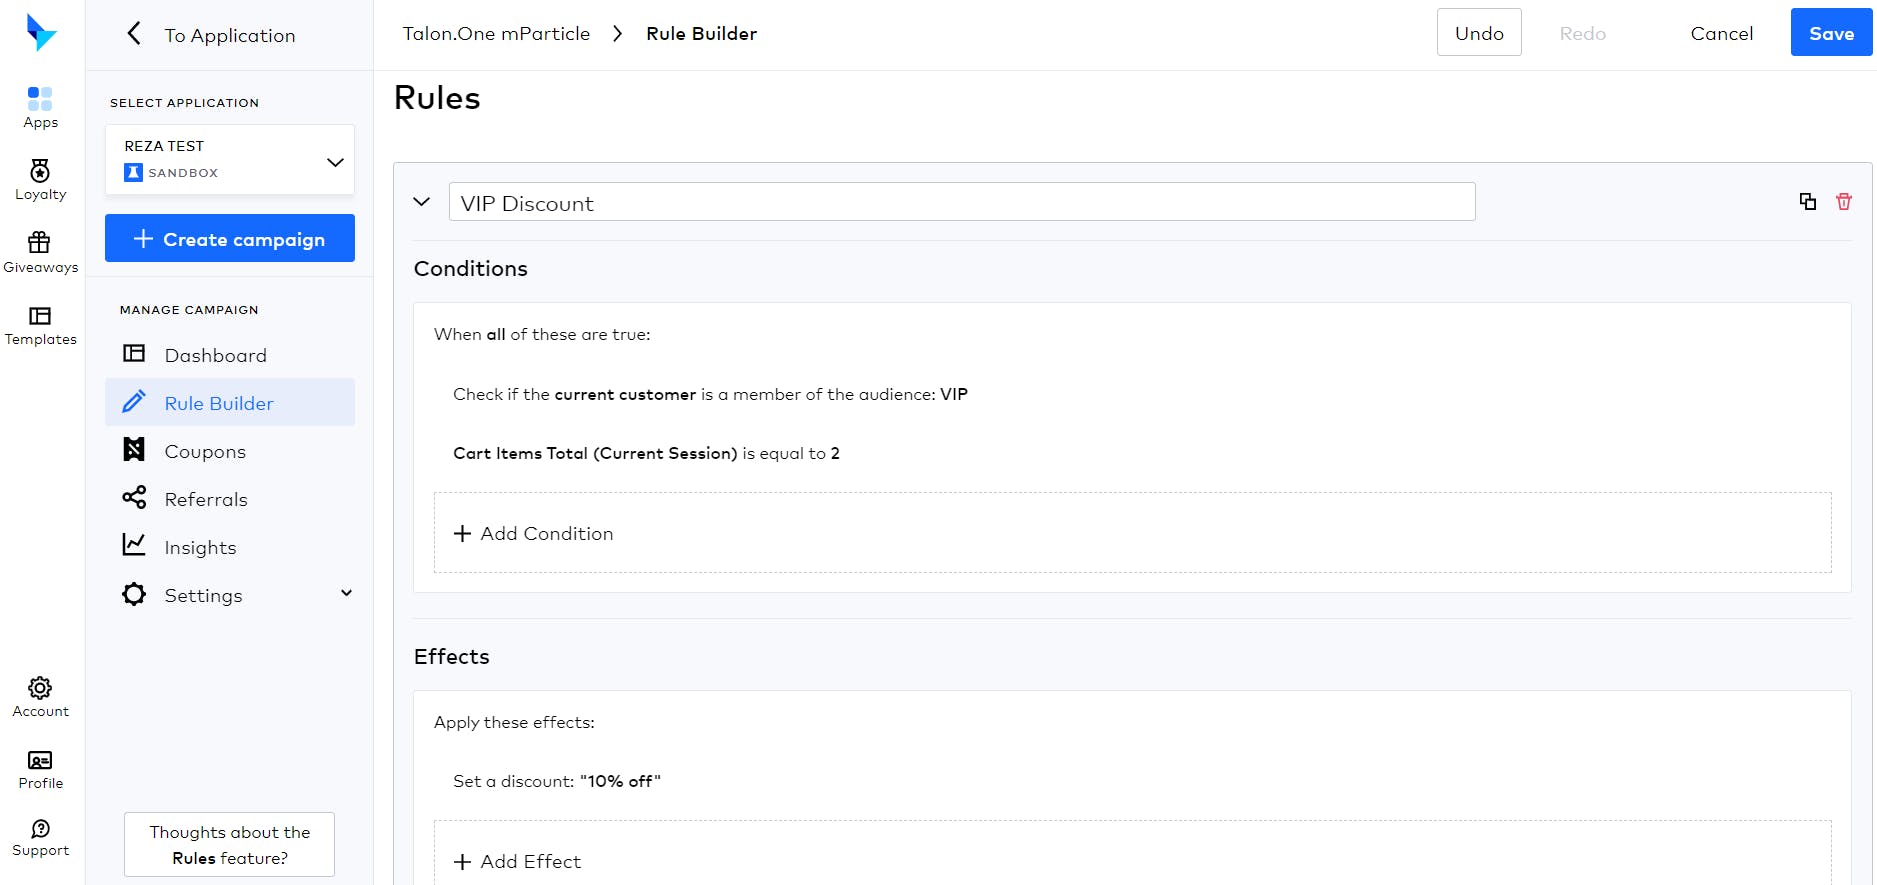Image resolution: width=1877 pixels, height=885 pixels.
Task: Open the Apps section icon
Action: [x=40, y=99]
